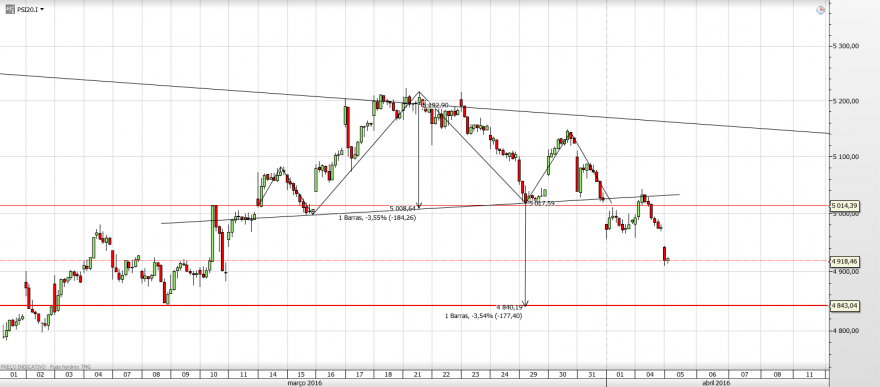Screen dimensions: 880x387
Task: Click the chart icon beside PSI20.I
Action: point(10,9)
